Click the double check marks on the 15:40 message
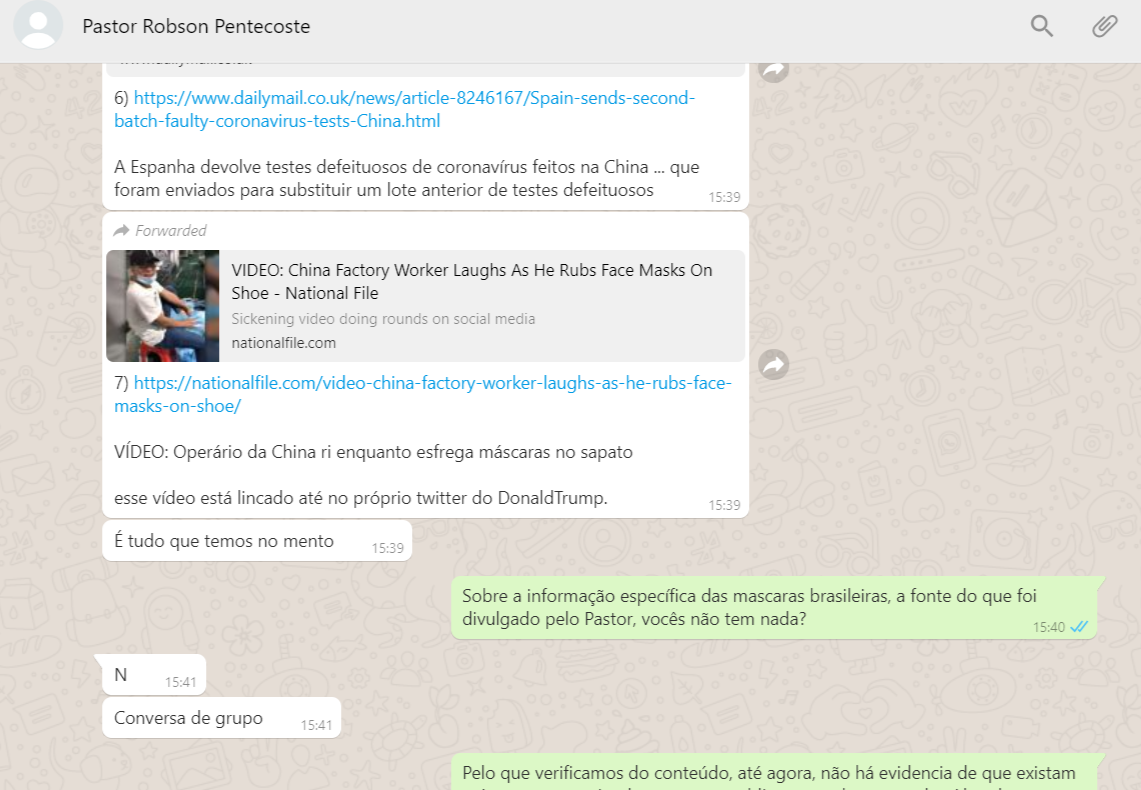This screenshot has width=1141, height=790. click(1078, 626)
